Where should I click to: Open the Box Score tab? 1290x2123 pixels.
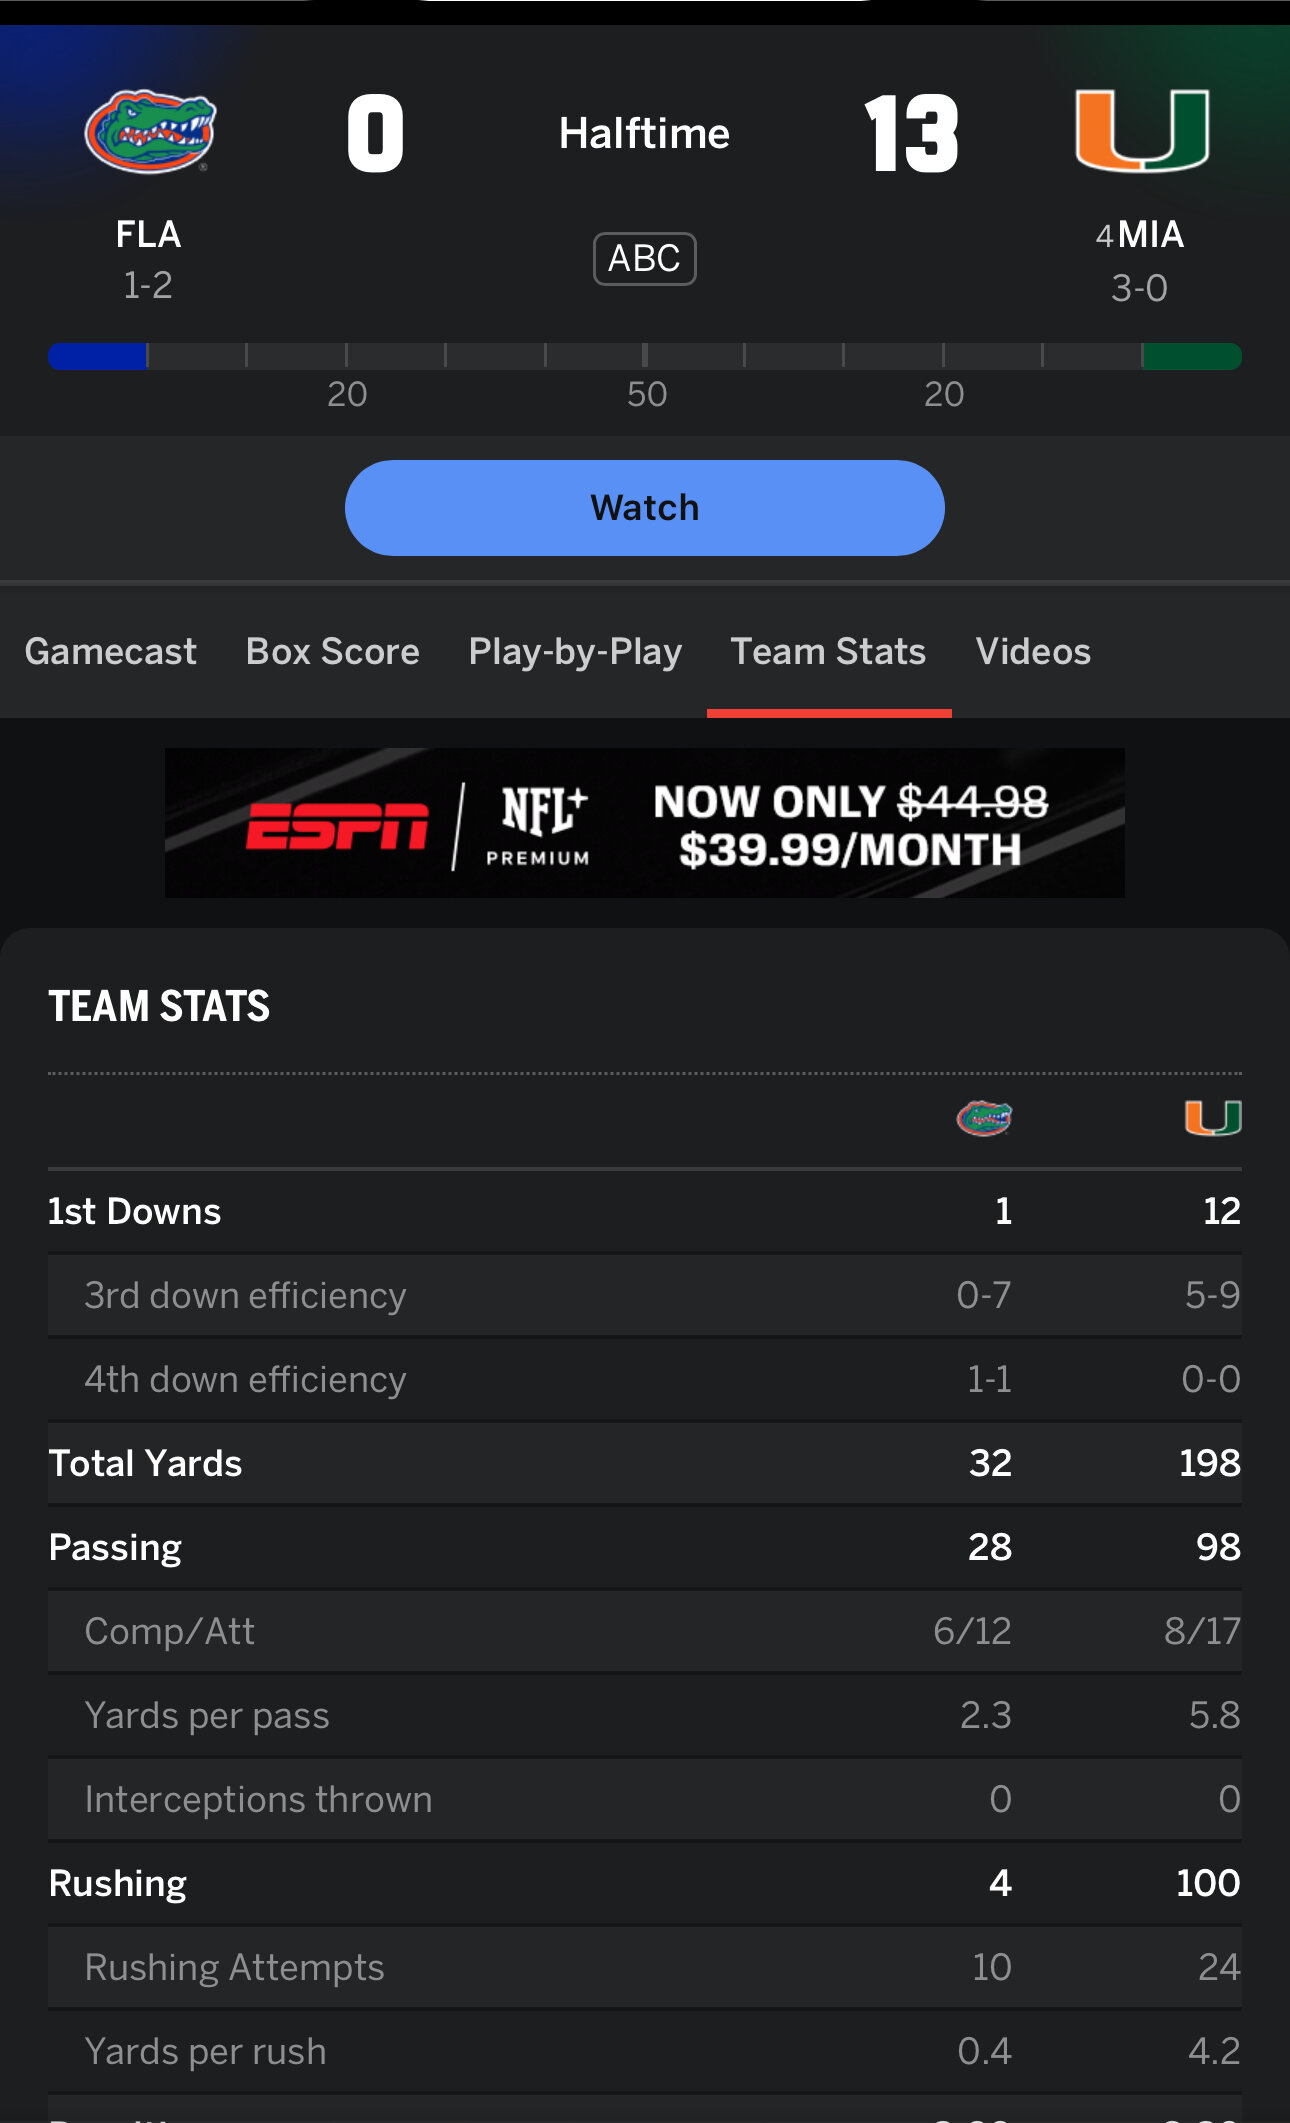click(333, 652)
